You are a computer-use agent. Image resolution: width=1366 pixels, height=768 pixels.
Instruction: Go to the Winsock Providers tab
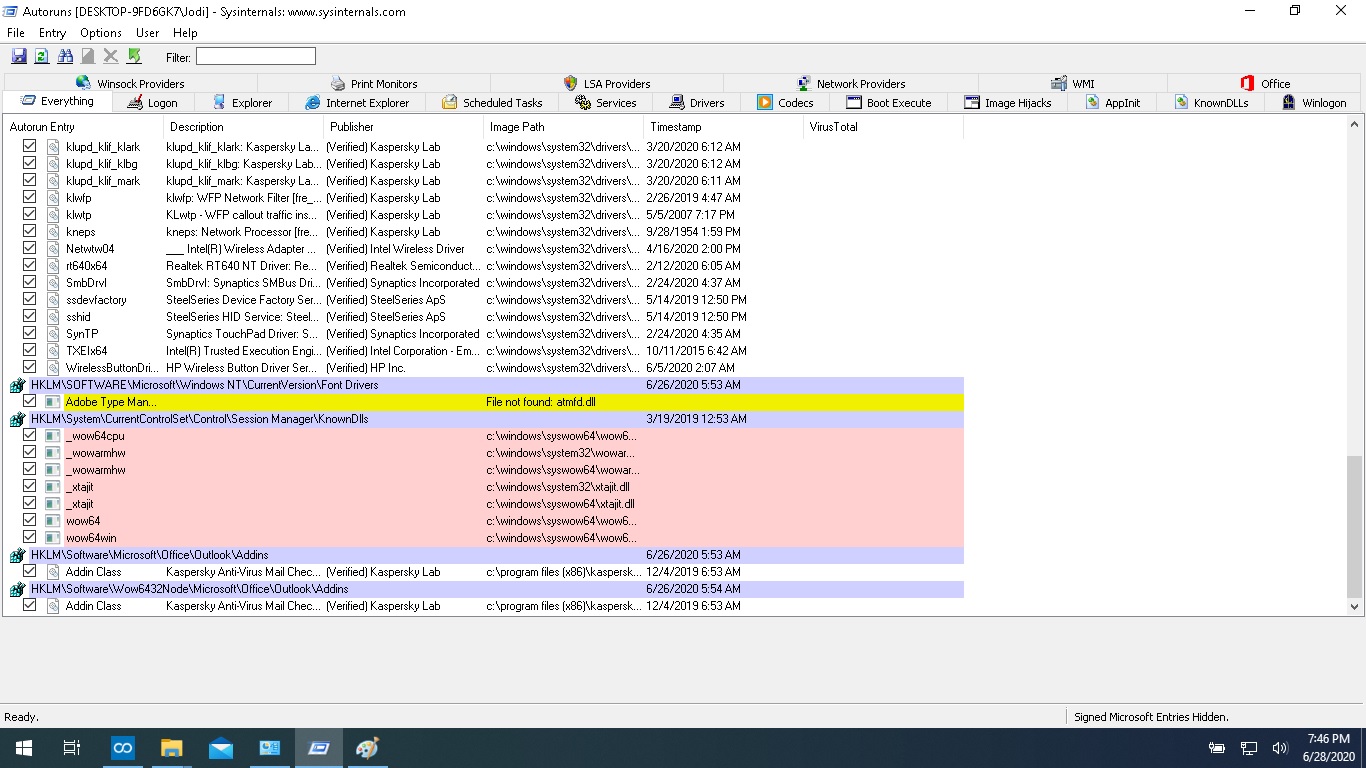[130, 84]
